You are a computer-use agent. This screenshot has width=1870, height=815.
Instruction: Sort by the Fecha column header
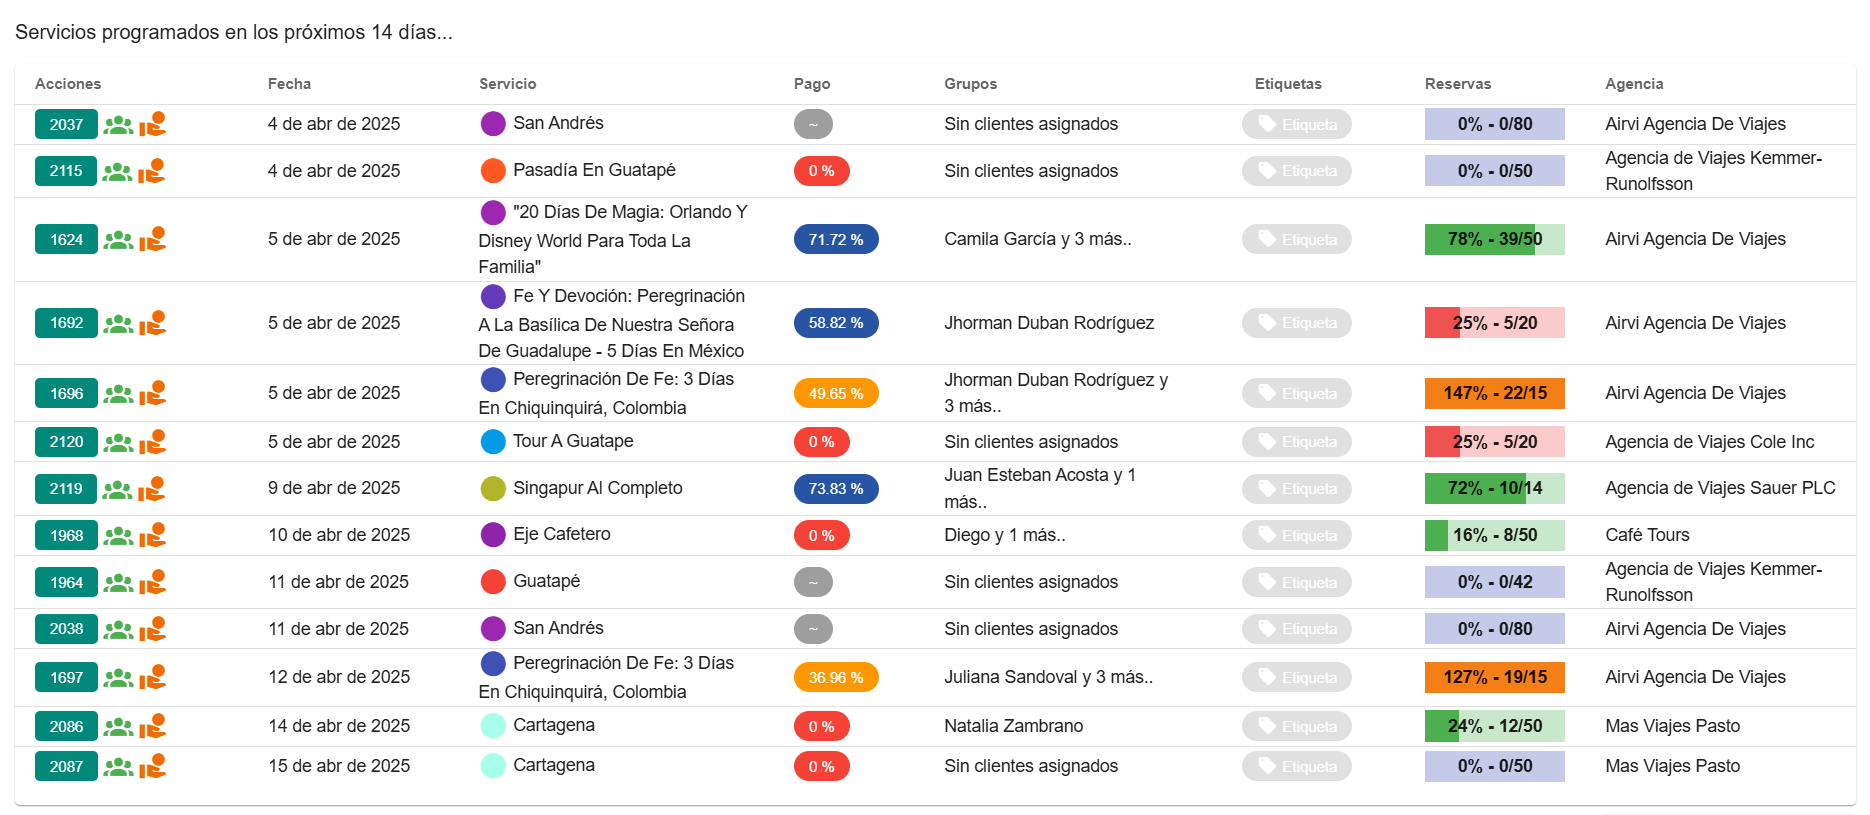tap(289, 84)
